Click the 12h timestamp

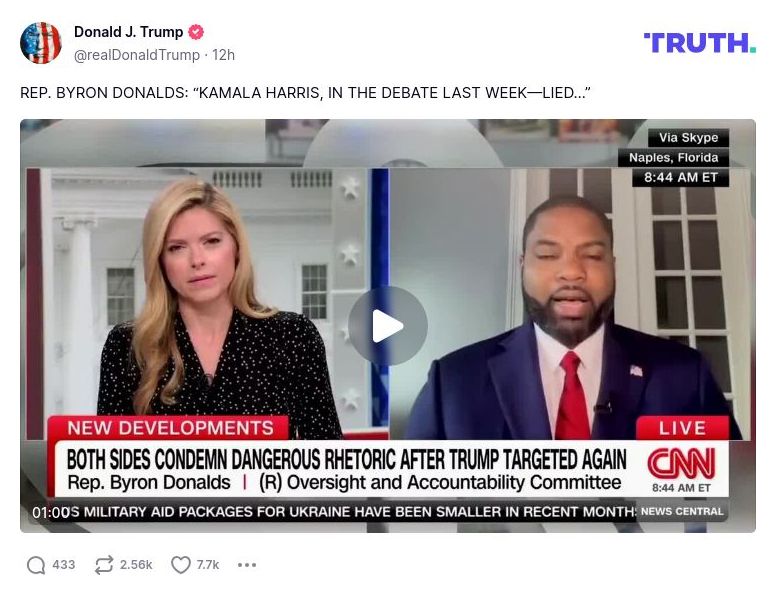223,55
